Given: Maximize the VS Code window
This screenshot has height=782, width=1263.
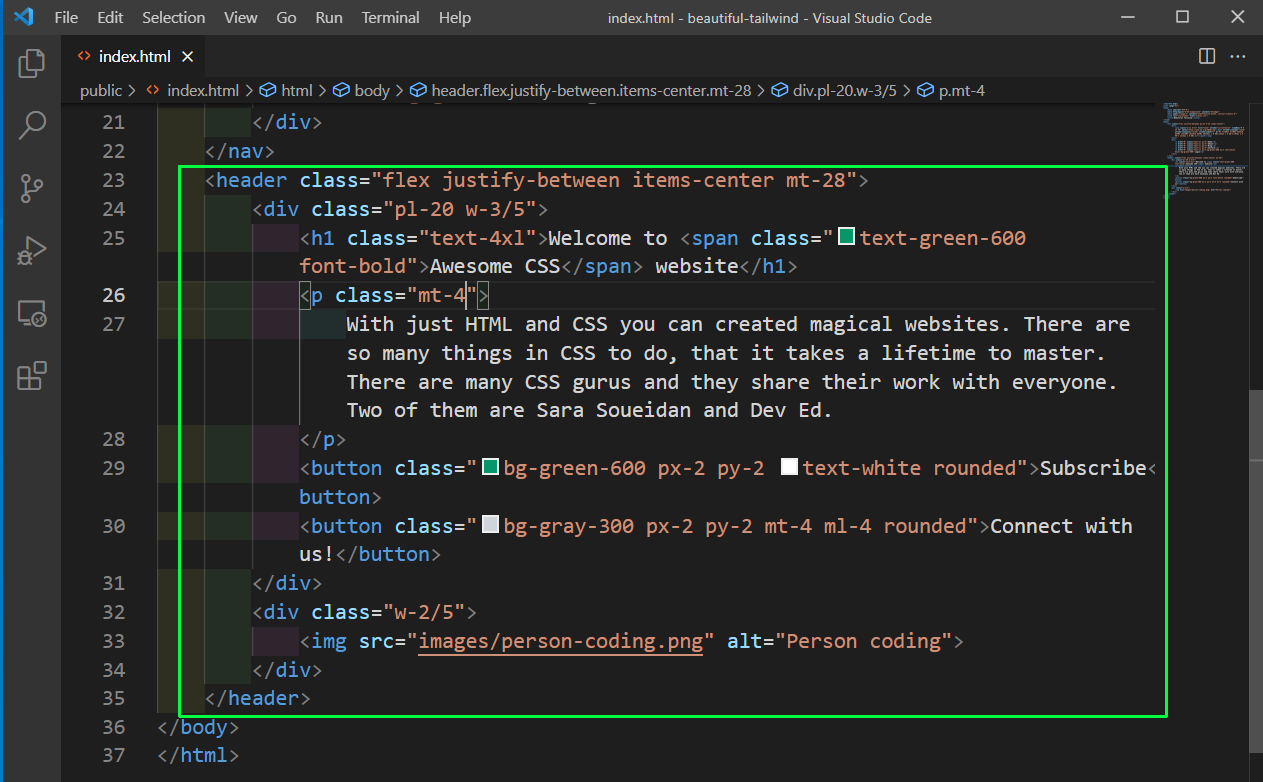Looking at the screenshot, I should click(1183, 17).
